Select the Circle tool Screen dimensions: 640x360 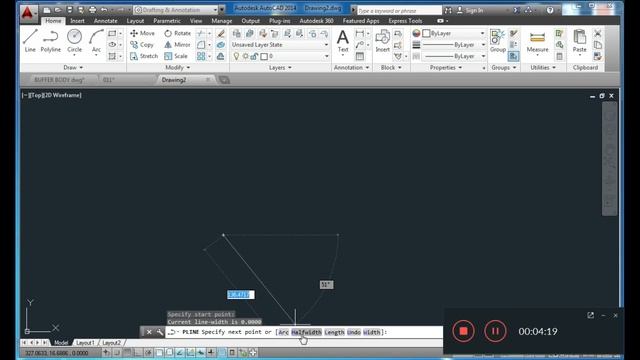[x=74, y=41]
